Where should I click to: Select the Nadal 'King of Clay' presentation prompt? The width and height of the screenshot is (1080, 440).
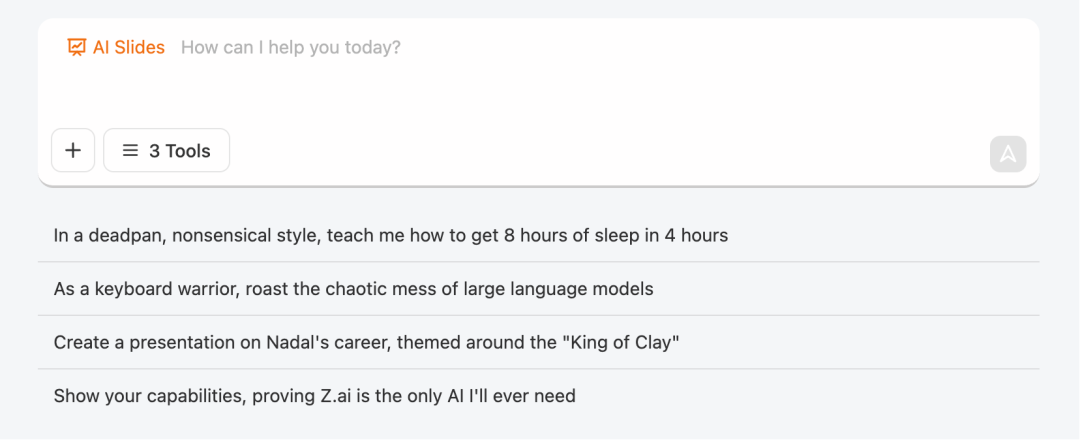(539, 342)
